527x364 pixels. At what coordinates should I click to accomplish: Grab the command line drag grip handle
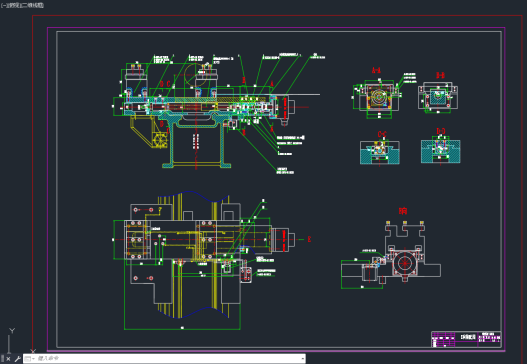[3, 359]
